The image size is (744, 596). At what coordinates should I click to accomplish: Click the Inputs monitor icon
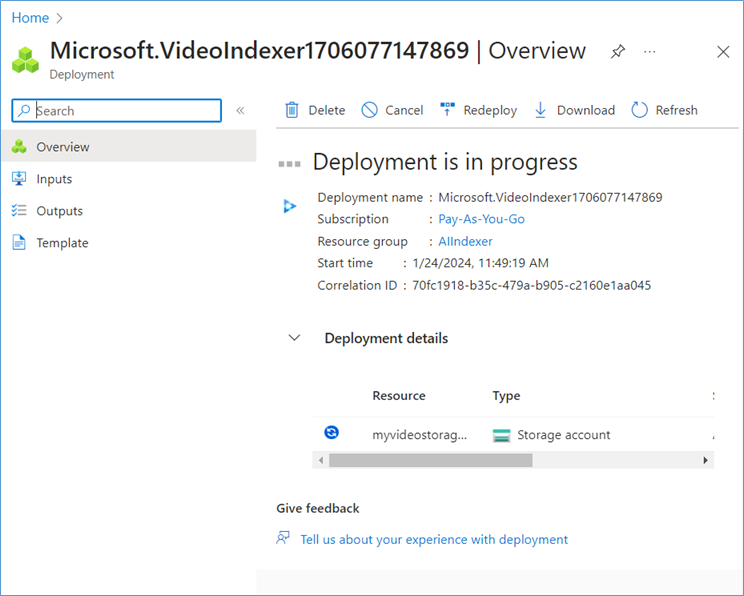19,178
